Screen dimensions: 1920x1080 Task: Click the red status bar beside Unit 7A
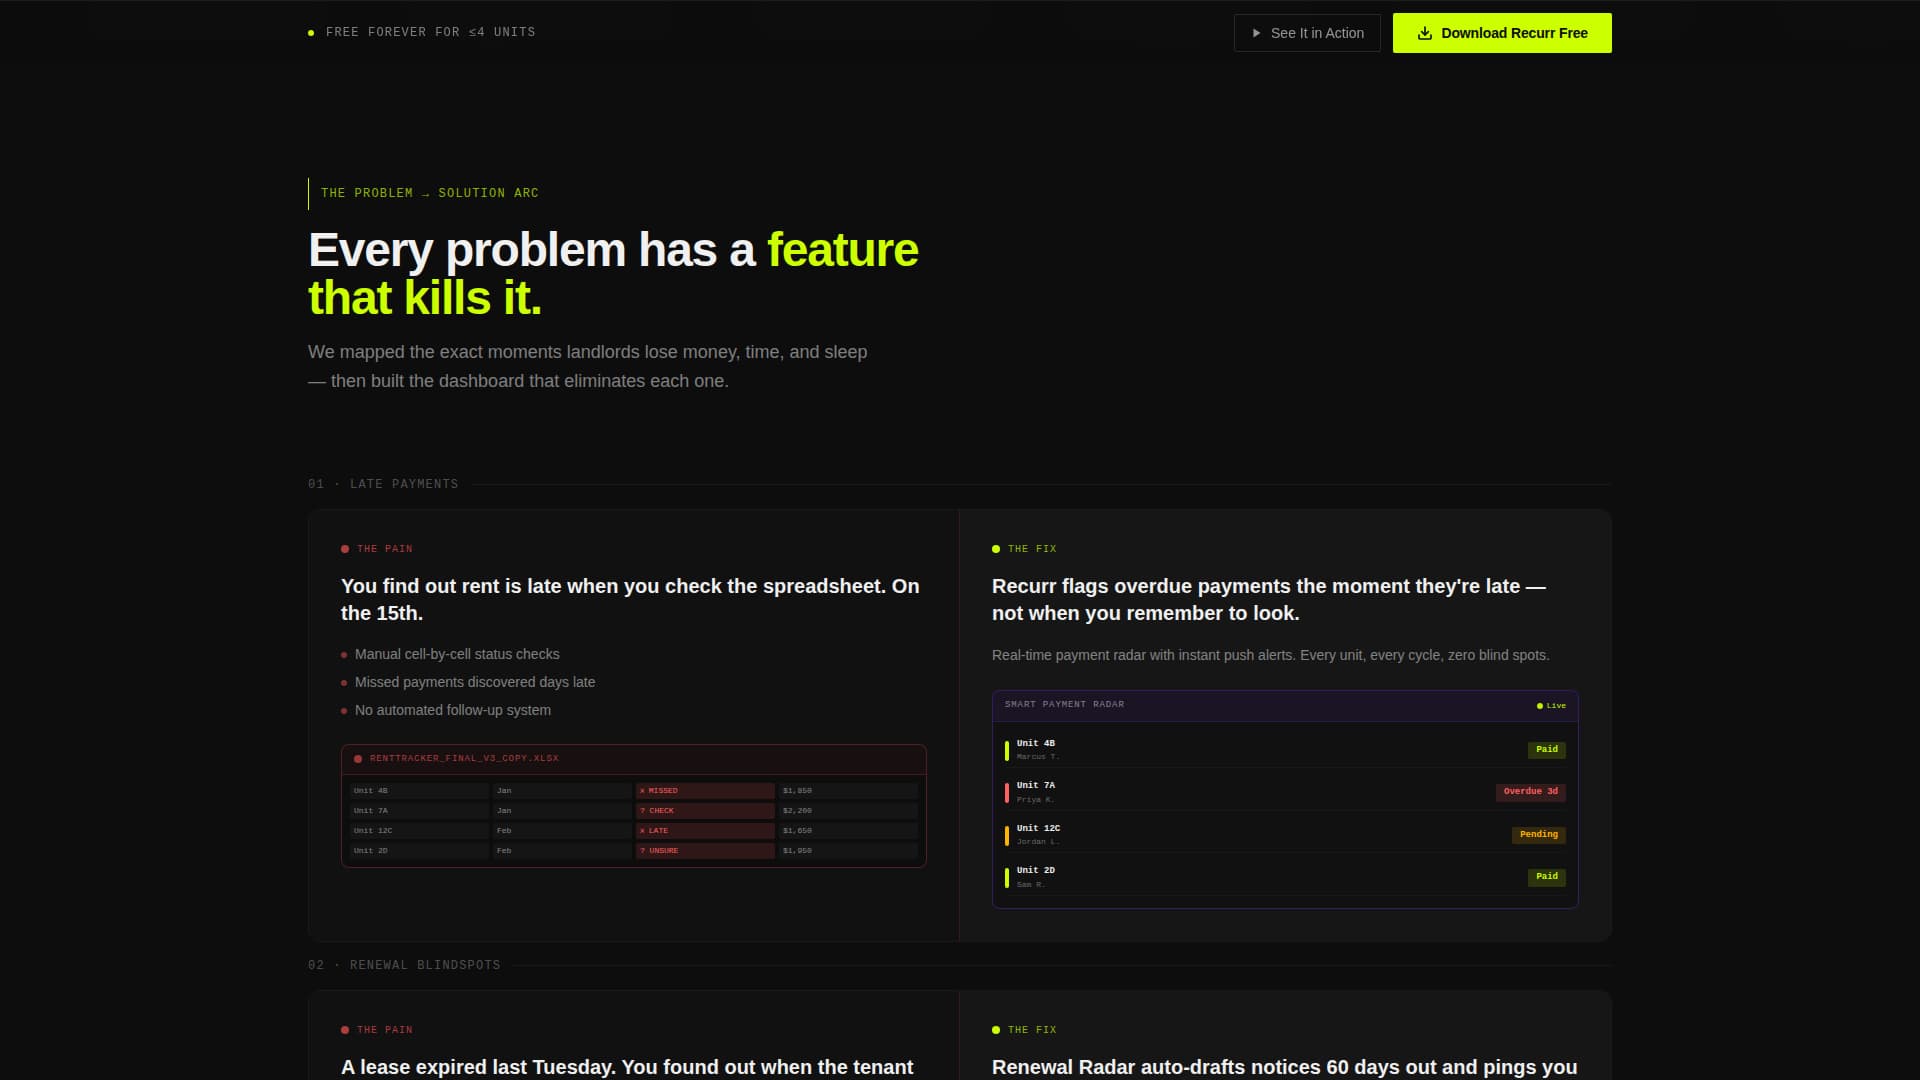pos(1006,792)
